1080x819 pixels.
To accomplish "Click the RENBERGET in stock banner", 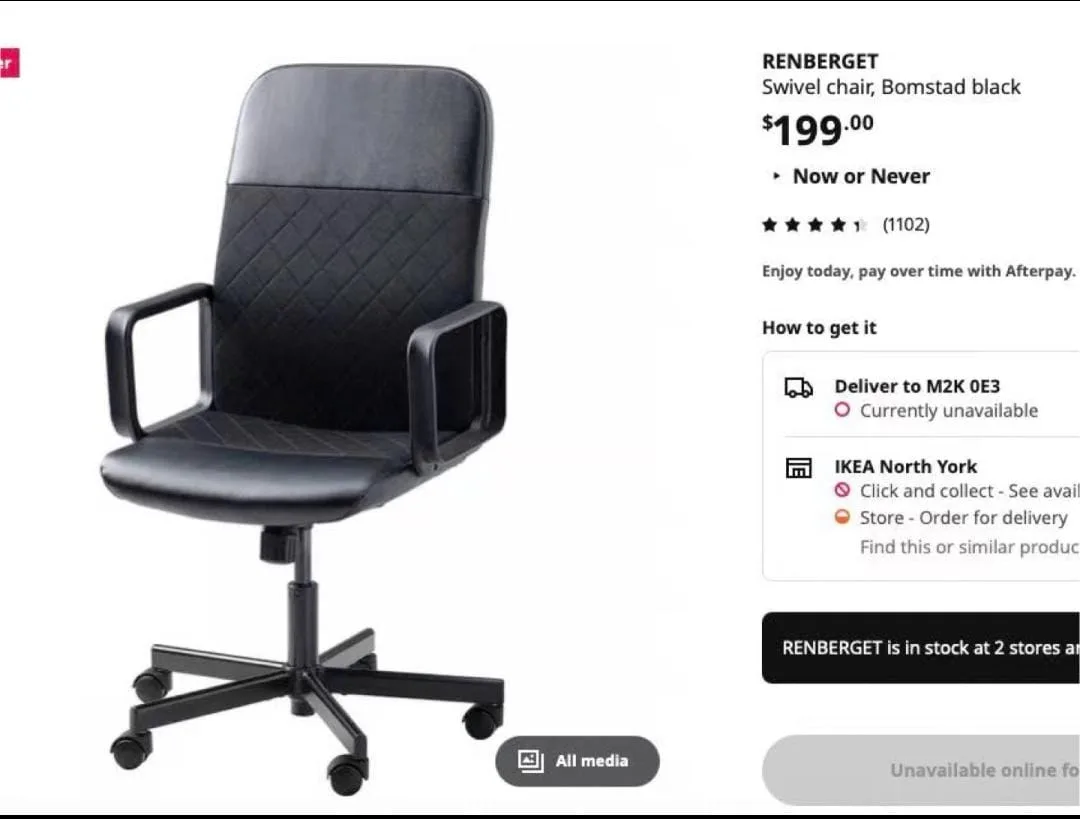I will [921, 647].
